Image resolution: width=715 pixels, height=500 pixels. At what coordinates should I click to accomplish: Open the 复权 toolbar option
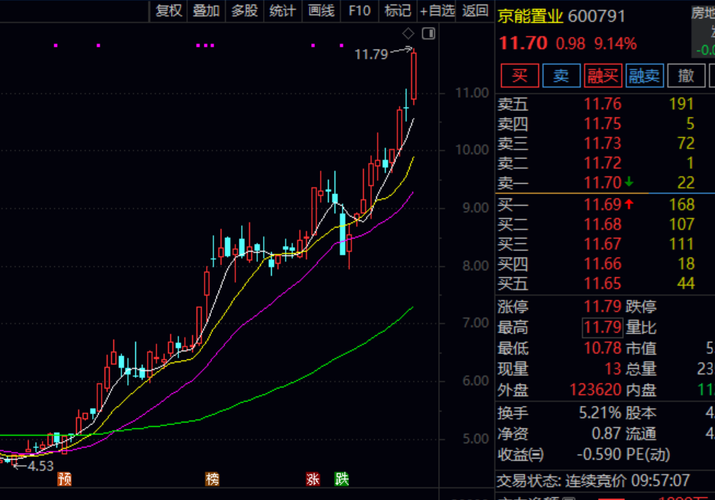(169, 10)
